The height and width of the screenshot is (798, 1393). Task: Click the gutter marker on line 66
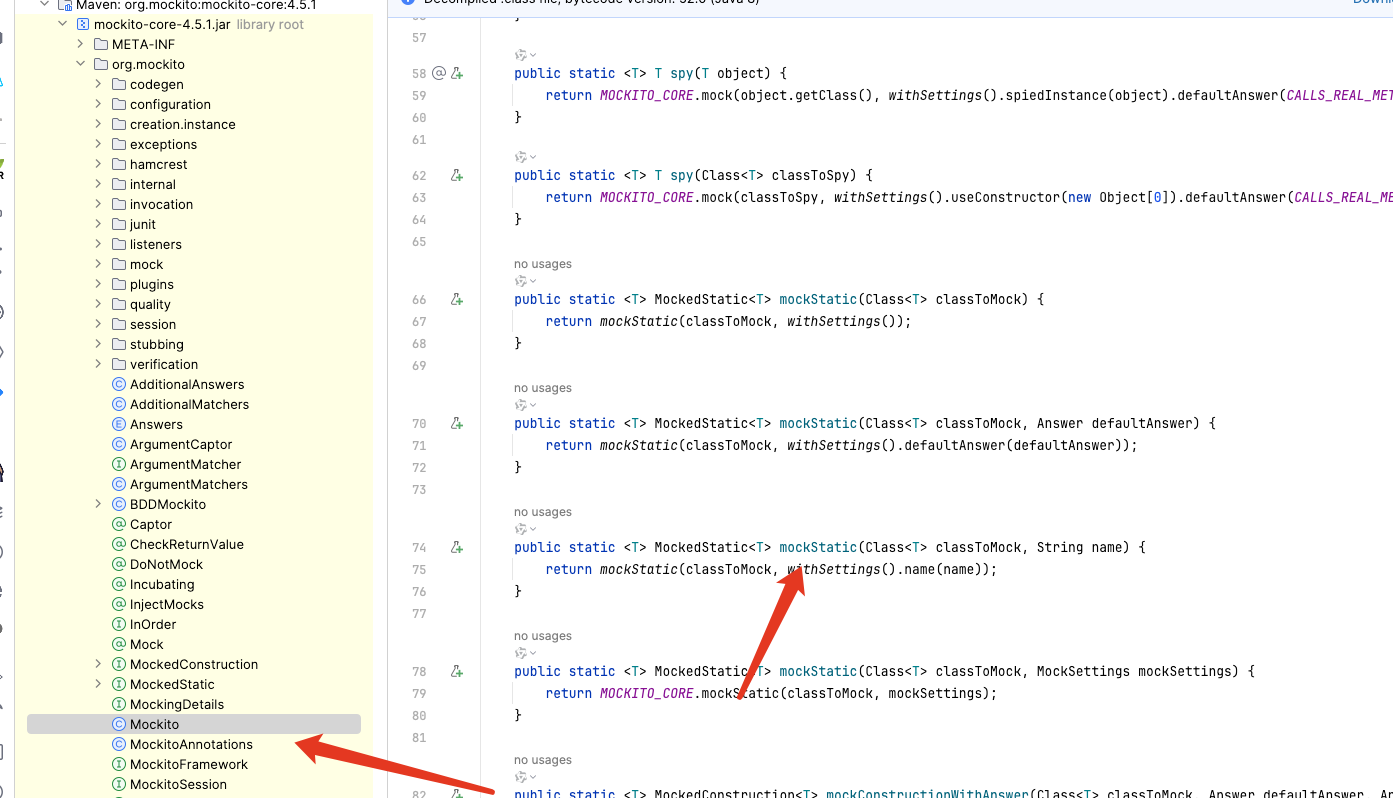coord(457,299)
